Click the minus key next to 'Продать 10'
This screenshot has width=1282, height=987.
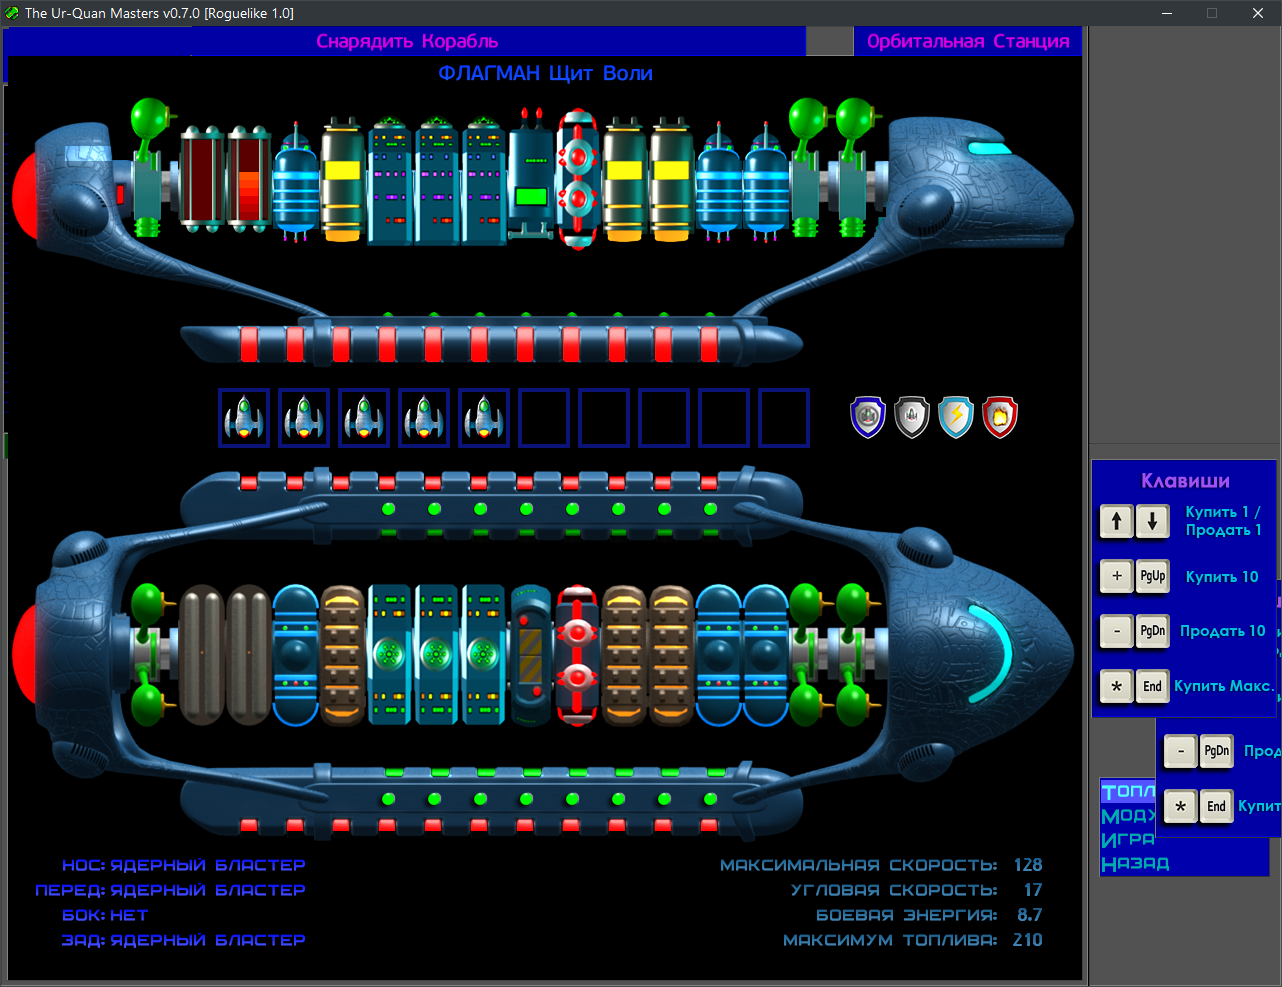point(1117,631)
